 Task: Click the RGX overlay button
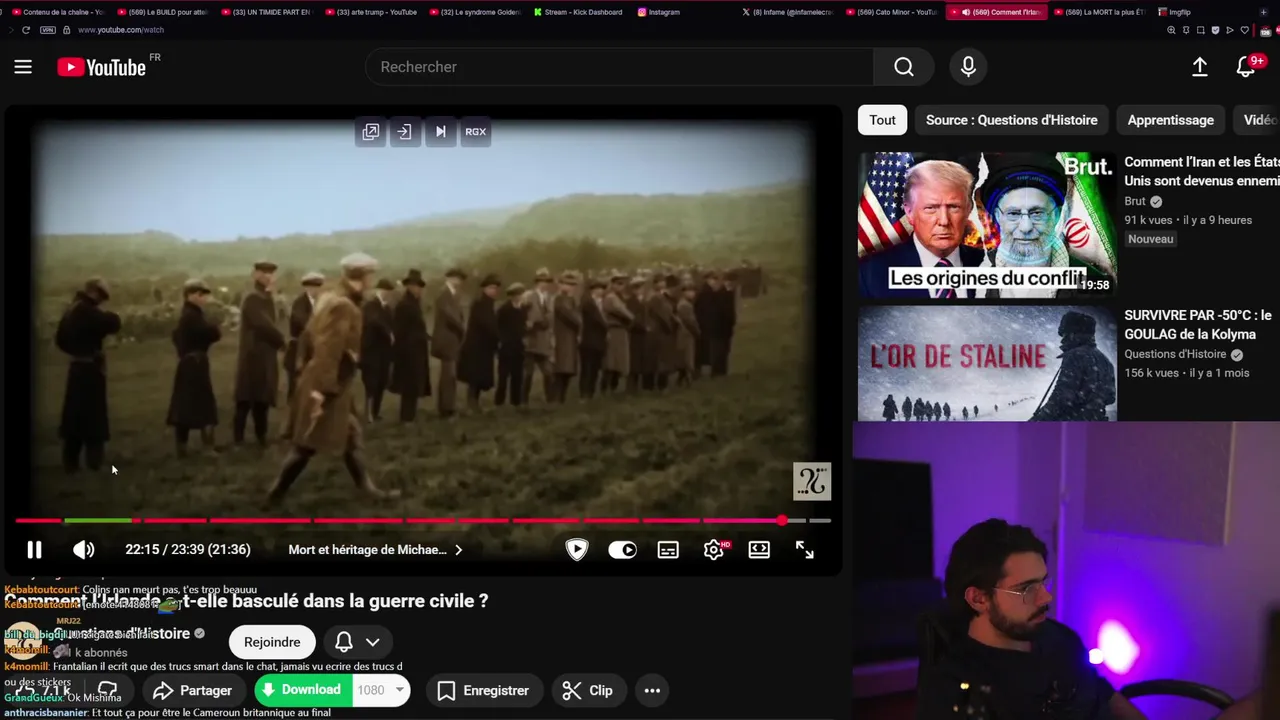pos(476,132)
